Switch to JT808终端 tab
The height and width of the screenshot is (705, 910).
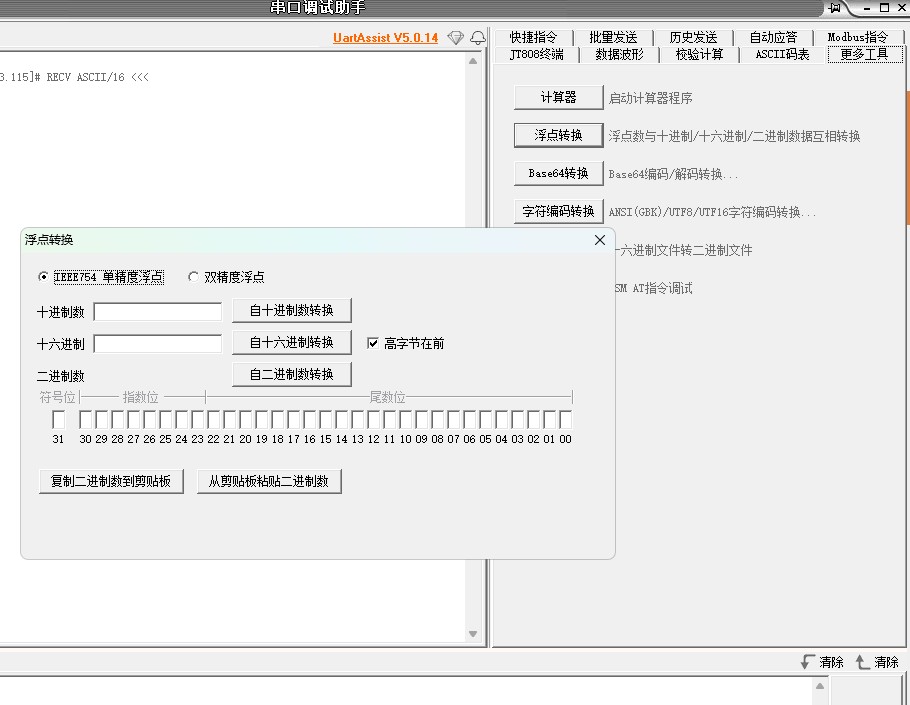536,55
